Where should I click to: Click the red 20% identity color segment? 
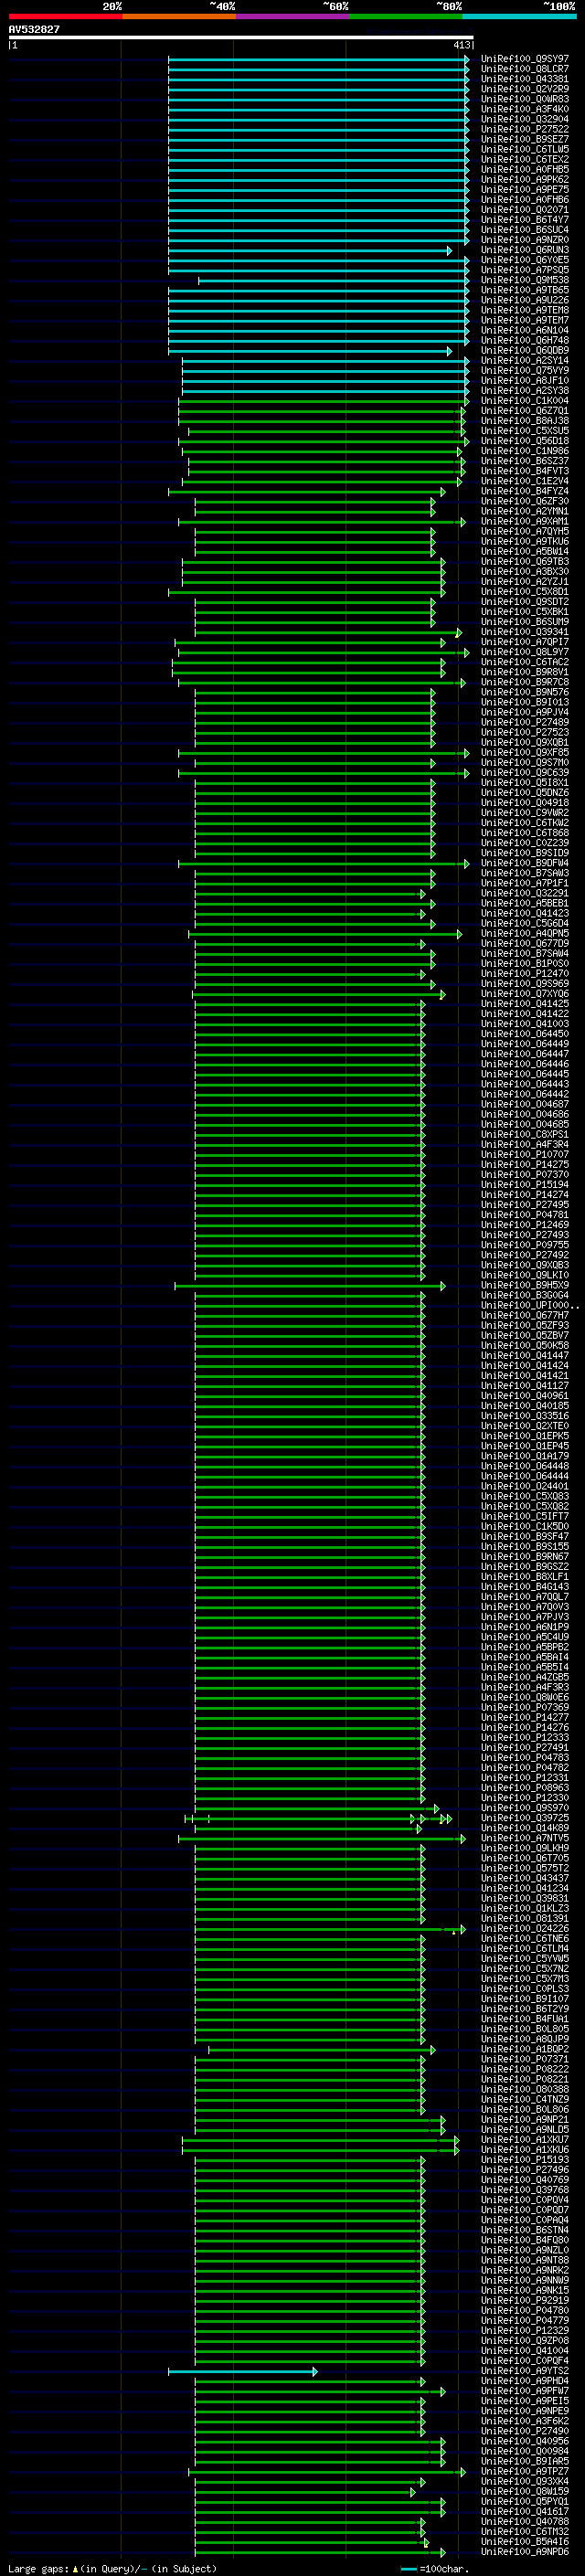click(x=65, y=16)
